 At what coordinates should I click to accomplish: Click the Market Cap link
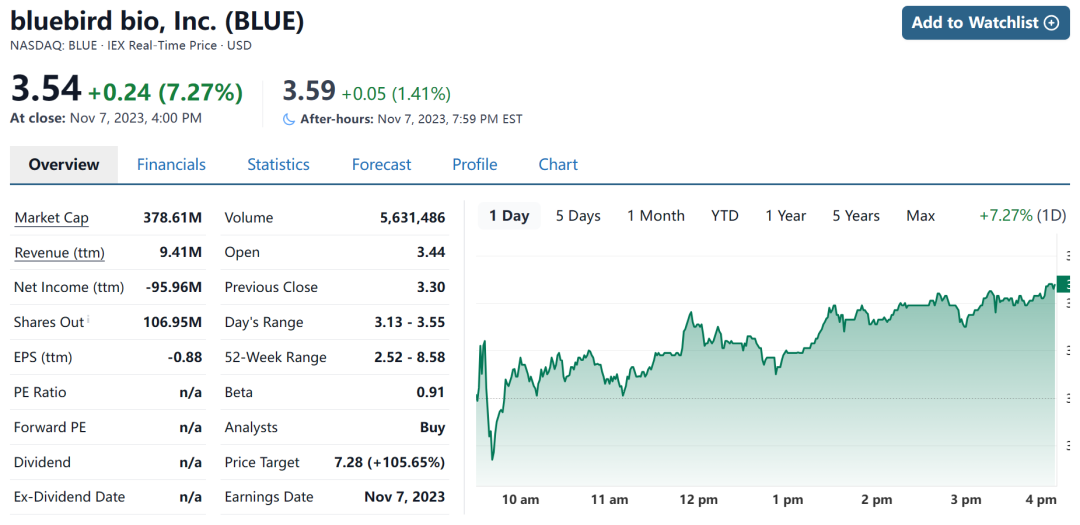point(51,218)
